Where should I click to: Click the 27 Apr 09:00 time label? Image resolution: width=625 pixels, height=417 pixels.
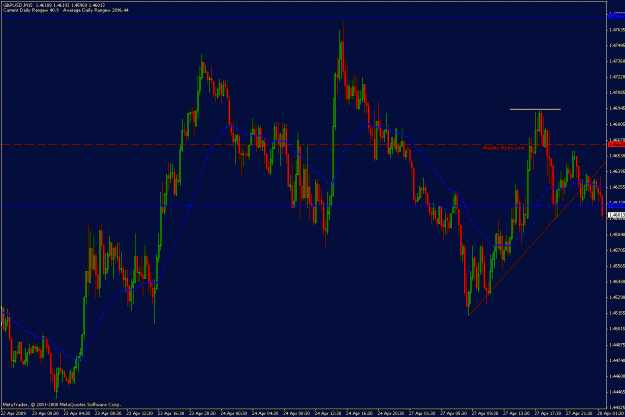pos(485,413)
